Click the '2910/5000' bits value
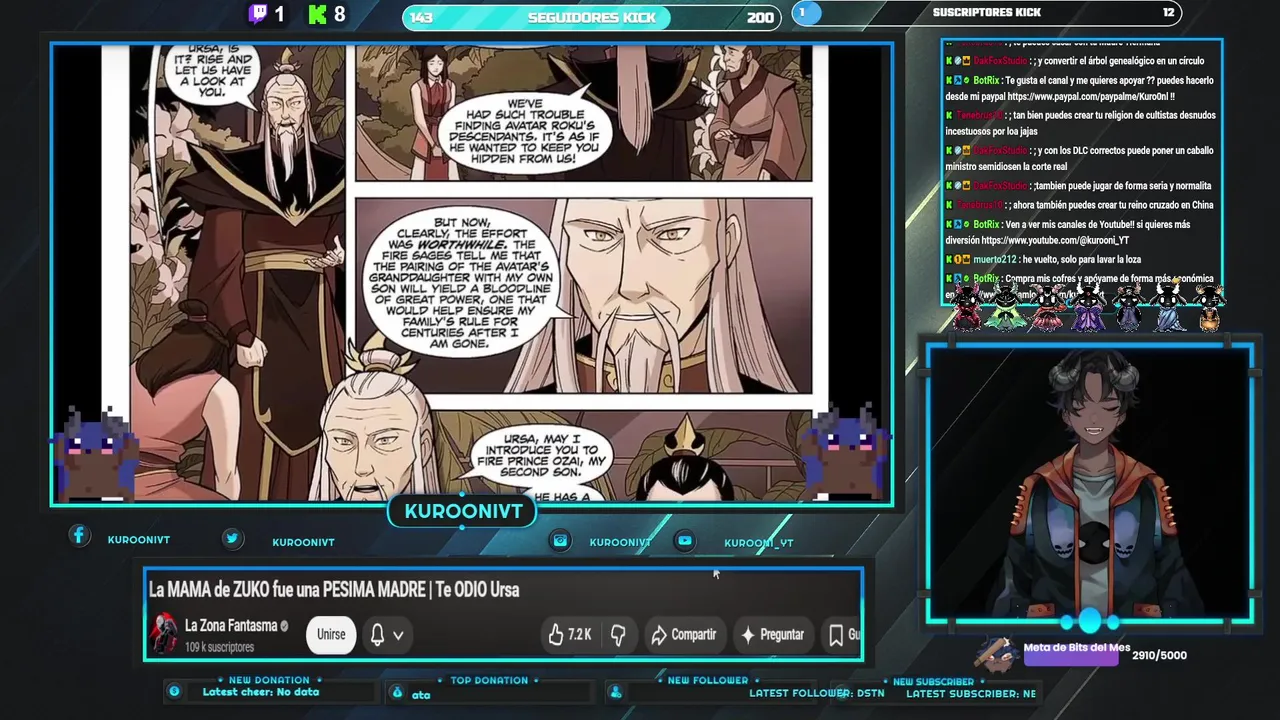1280x720 pixels. click(x=1160, y=655)
